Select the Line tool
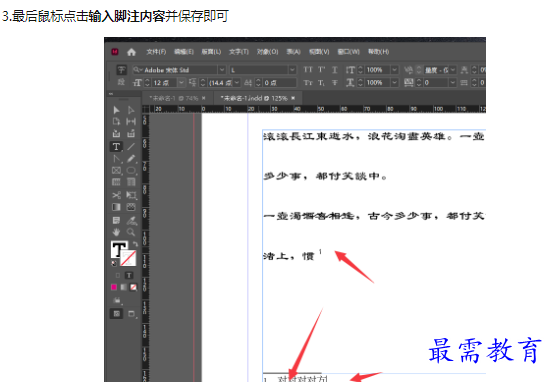Screen dimensions: 550x382 click(131, 146)
